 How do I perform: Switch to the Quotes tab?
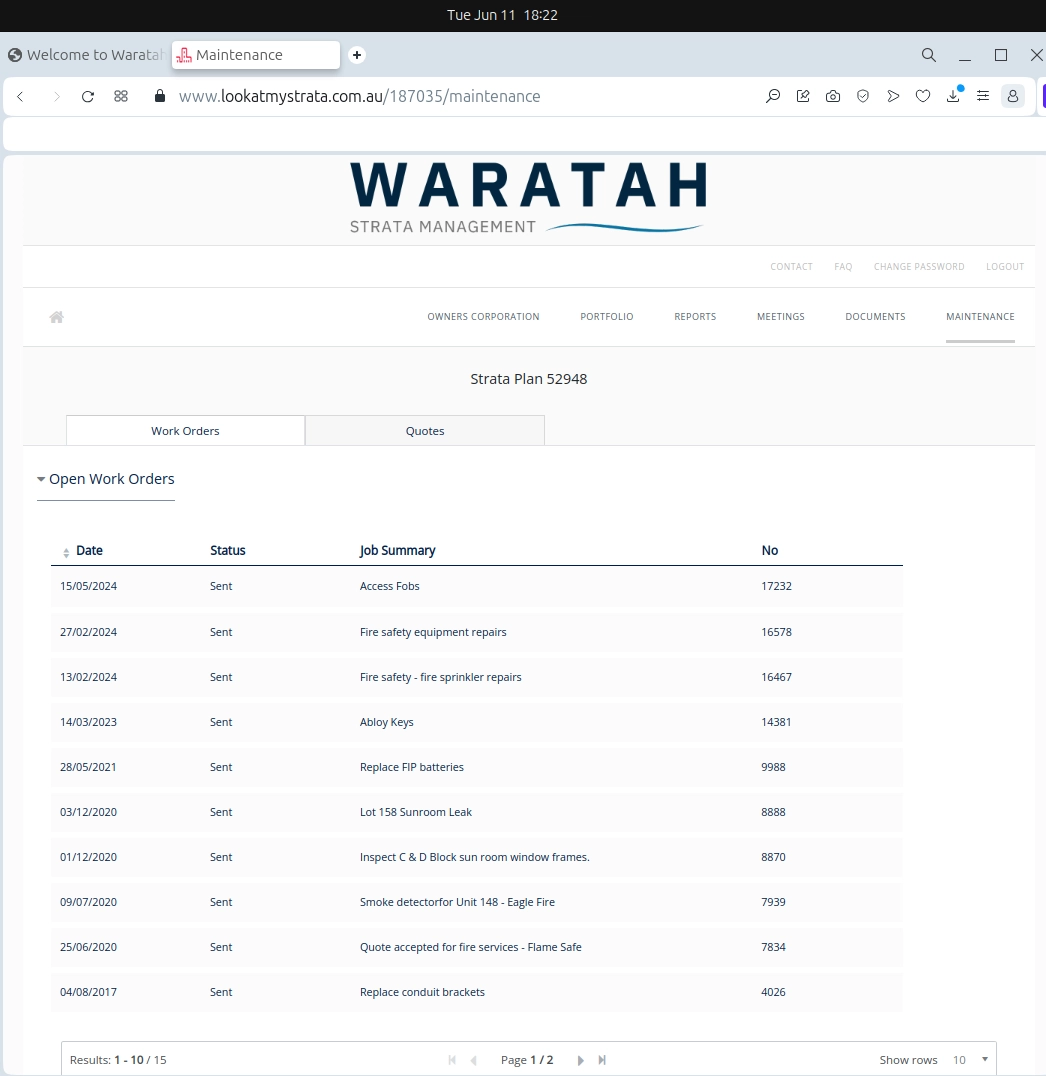point(425,431)
